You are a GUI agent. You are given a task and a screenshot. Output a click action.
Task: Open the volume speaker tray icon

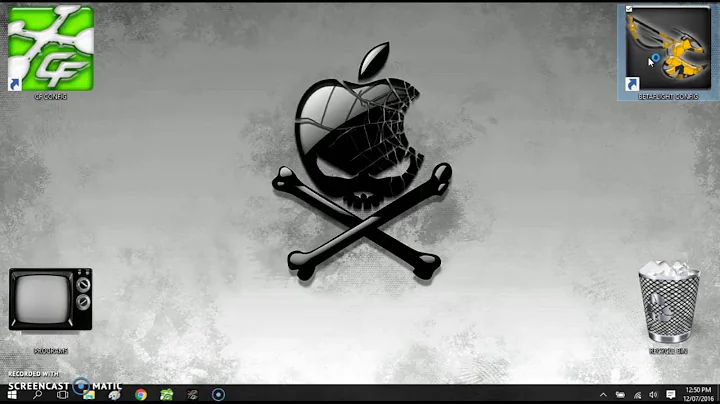pyautogui.click(x=653, y=395)
